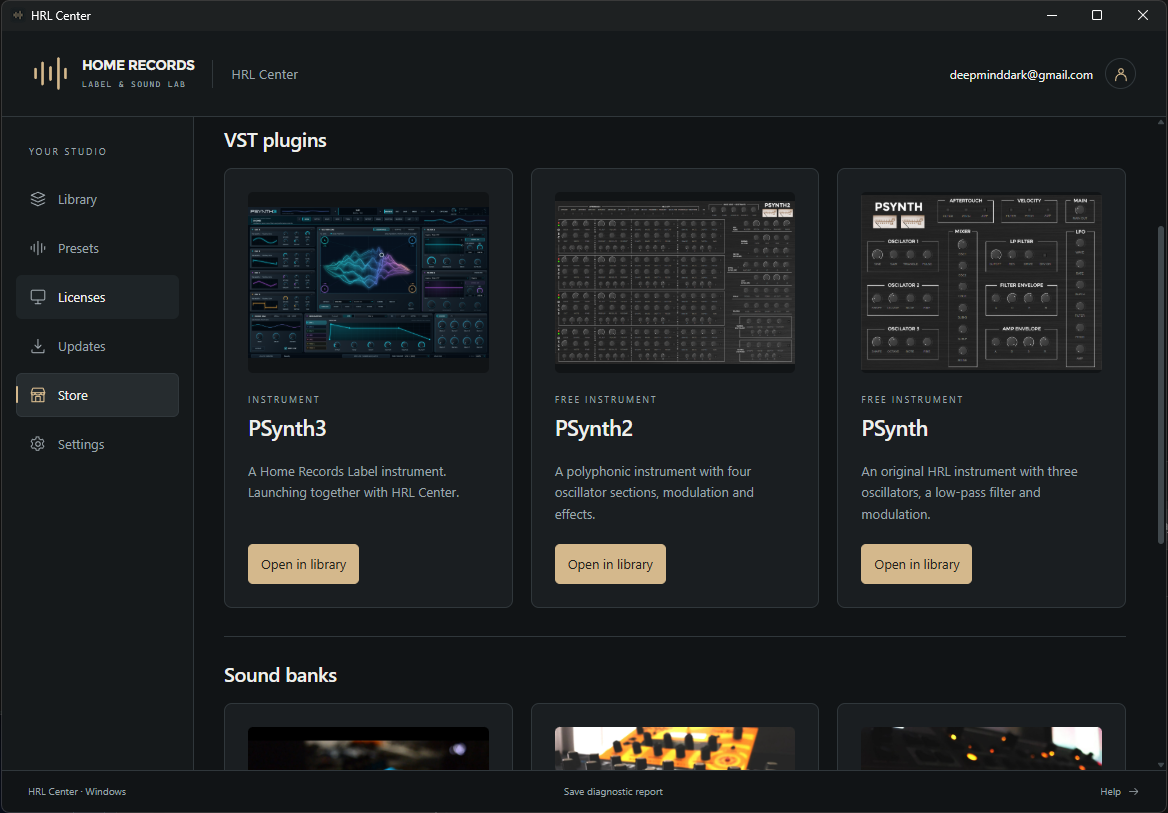Click the PSynth2 interface thumbnail

pyautogui.click(x=675, y=282)
